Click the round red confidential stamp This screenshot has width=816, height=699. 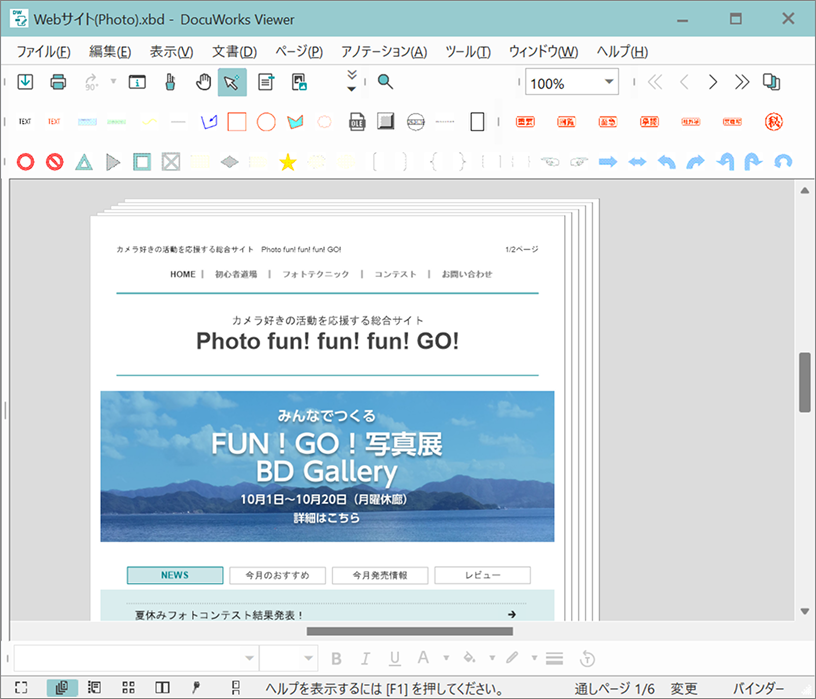tap(774, 122)
